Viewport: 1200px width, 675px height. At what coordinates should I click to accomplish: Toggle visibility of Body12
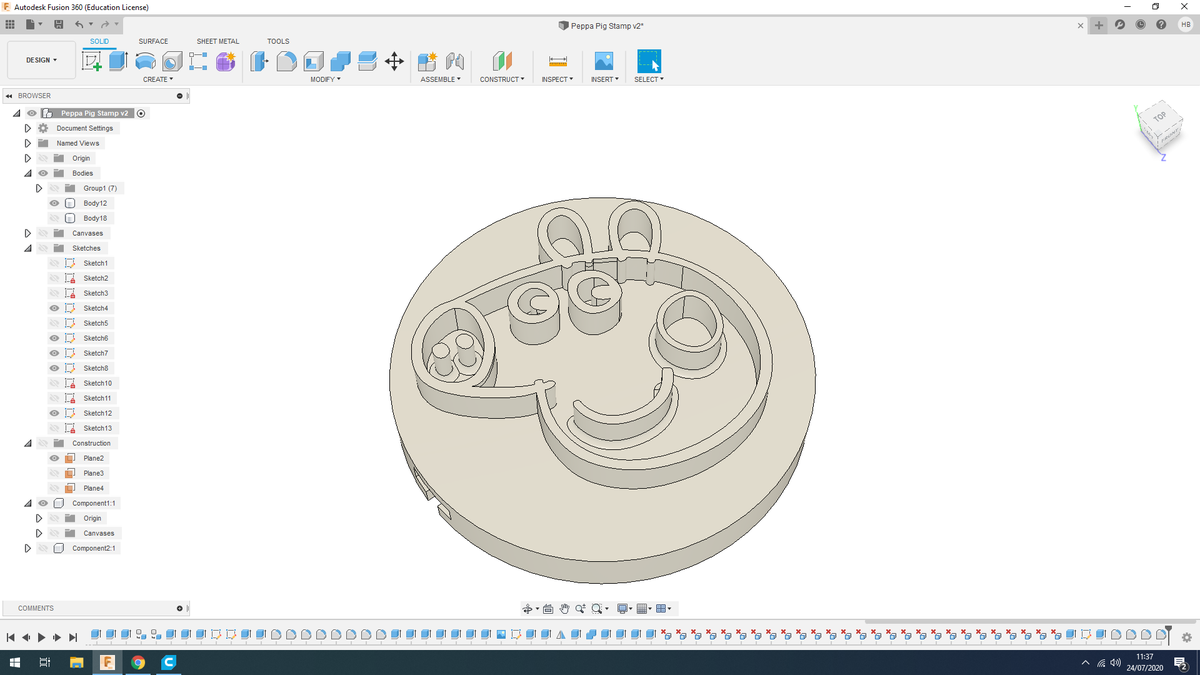[55, 203]
